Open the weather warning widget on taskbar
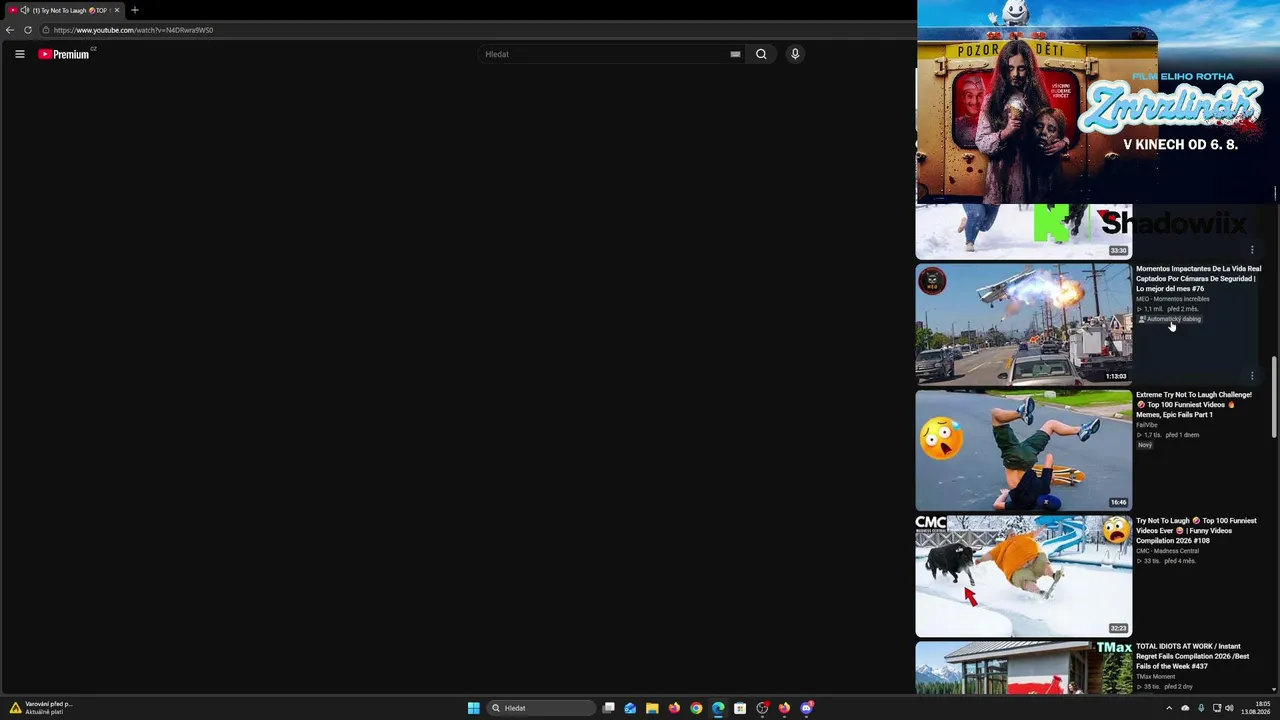 (41, 708)
